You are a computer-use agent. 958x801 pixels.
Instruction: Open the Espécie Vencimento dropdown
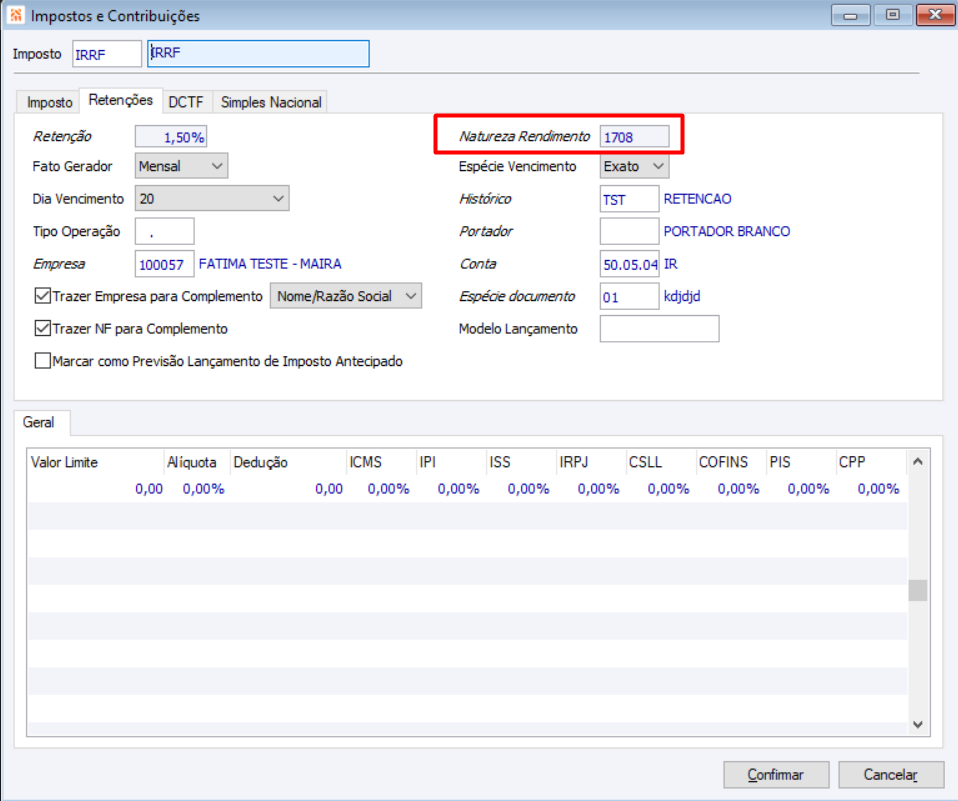pyautogui.click(x=634, y=166)
